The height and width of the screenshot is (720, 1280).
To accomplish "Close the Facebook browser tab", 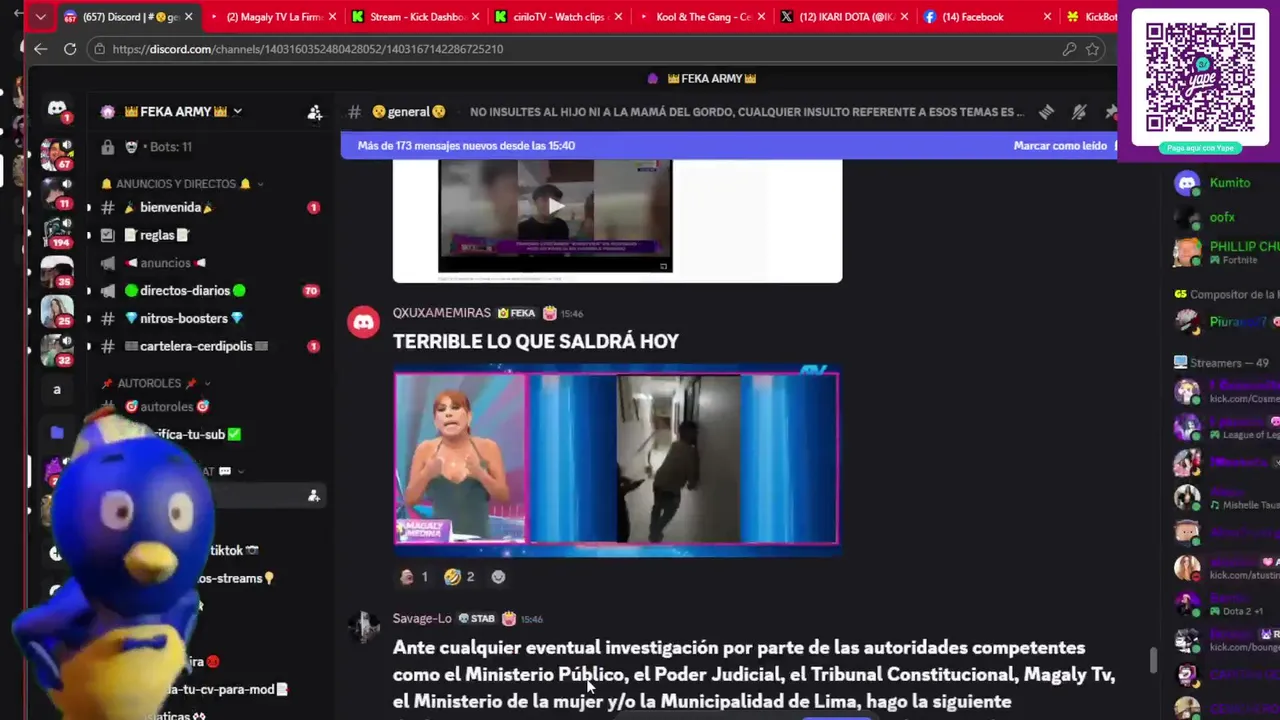I will (x=1047, y=17).
